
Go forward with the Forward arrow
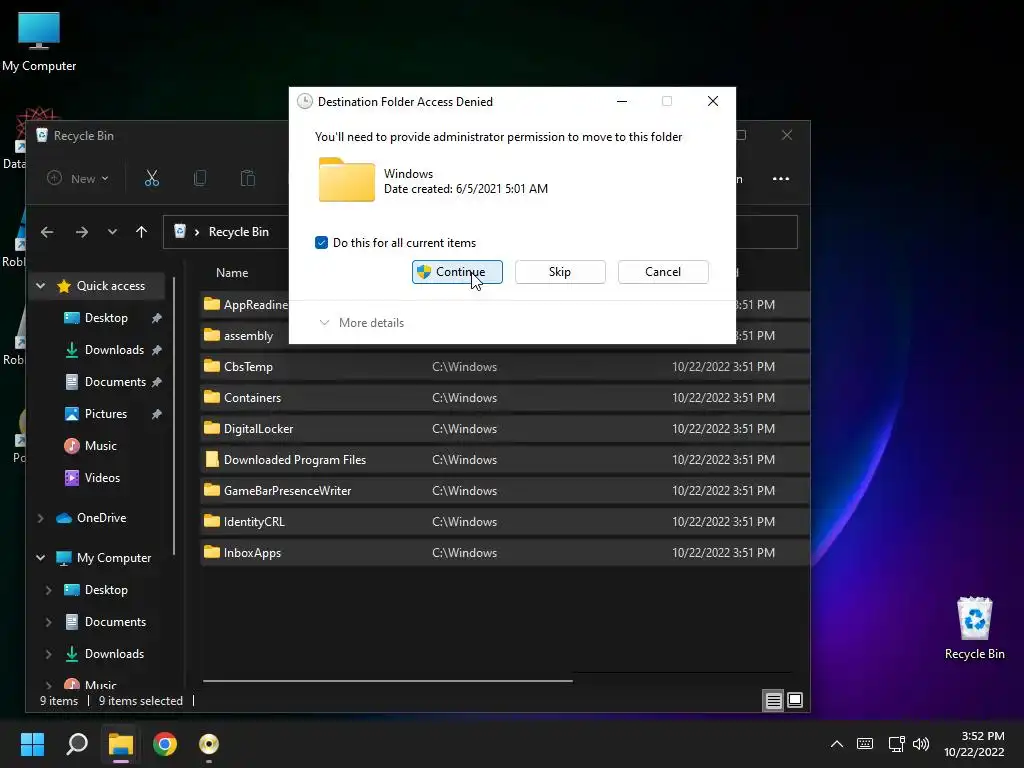[82, 232]
